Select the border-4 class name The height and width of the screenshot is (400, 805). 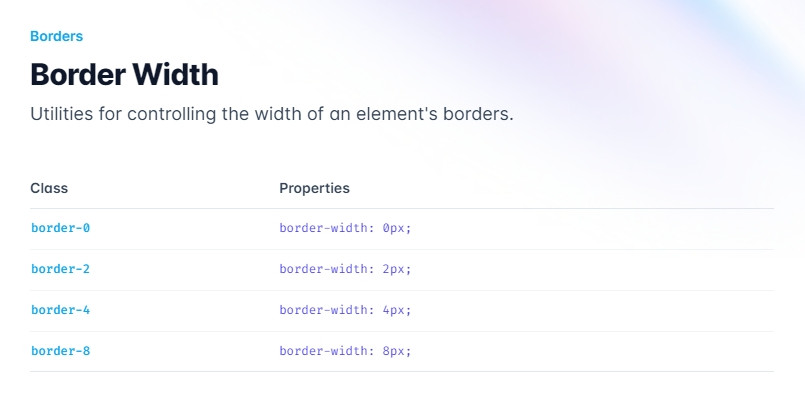coord(61,310)
